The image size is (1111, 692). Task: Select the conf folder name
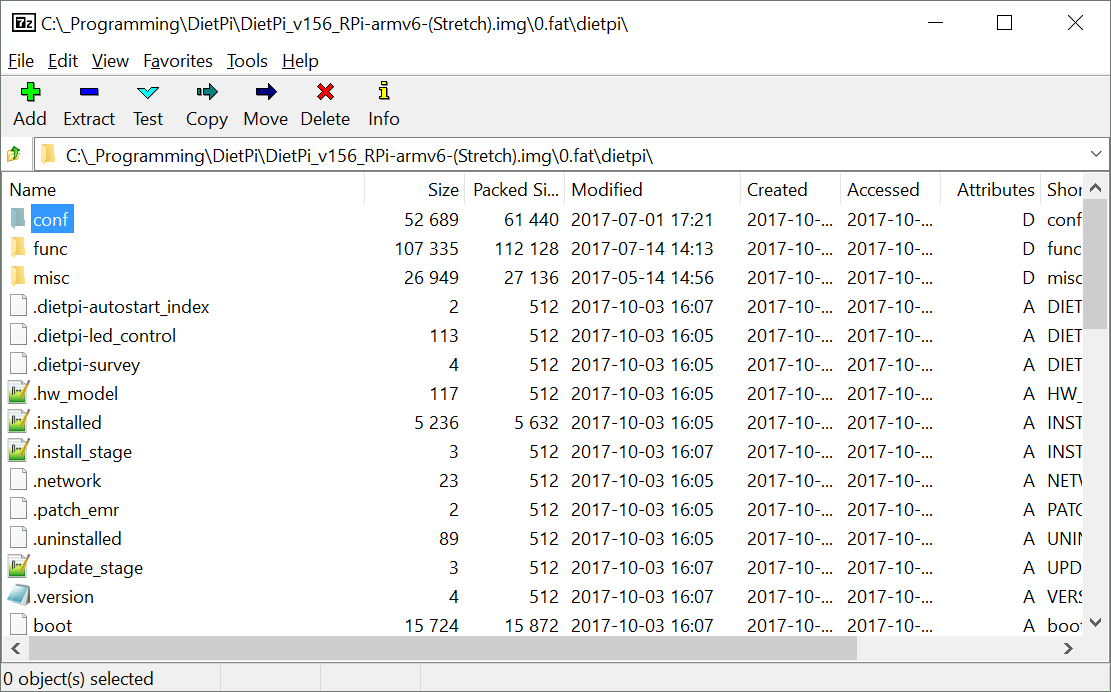(x=51, y=220)
